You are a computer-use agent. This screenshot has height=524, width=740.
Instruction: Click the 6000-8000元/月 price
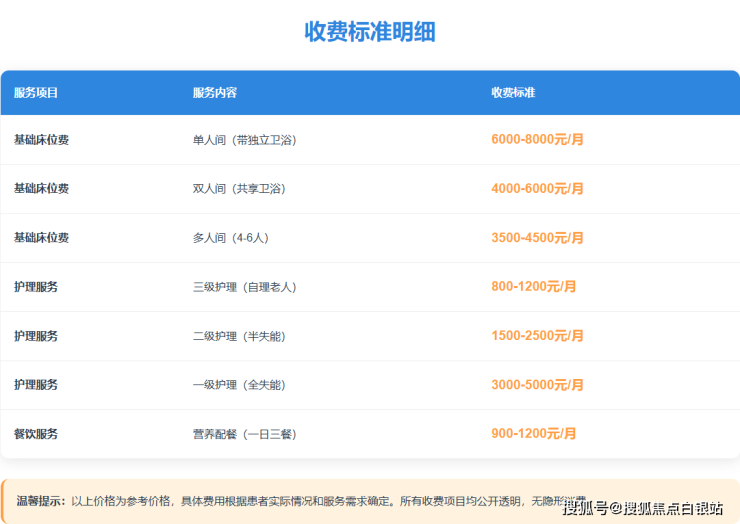(537, 140)
